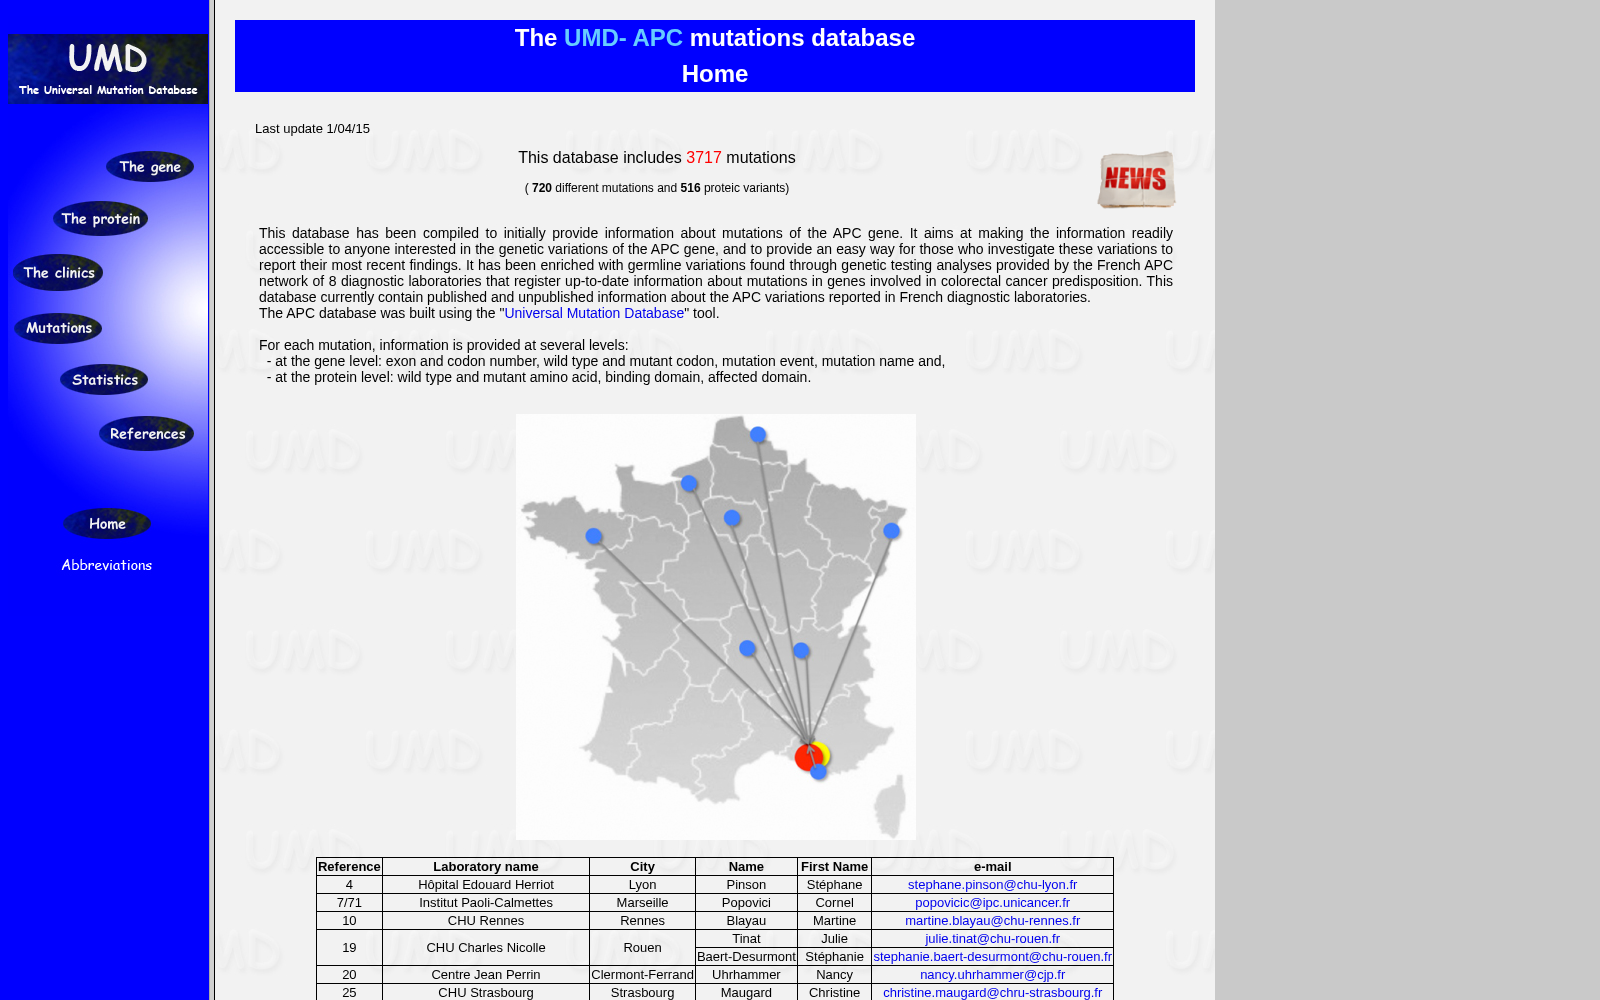Click the 'e-mail' column header
Screen dimensions: 1600x1000
[992, 867]
